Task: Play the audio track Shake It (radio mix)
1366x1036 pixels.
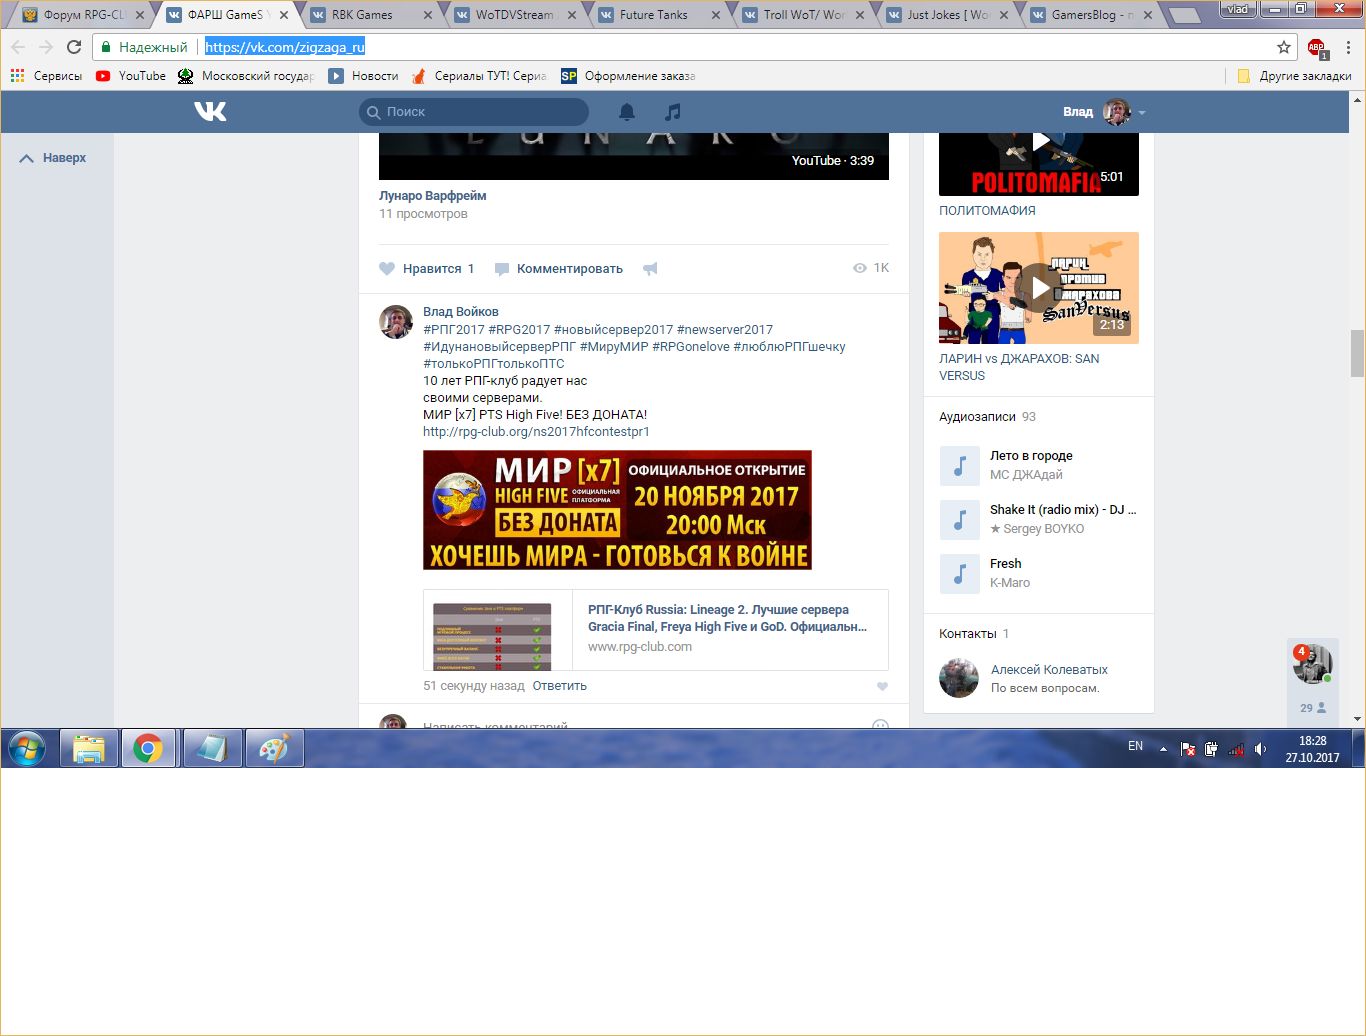Action: tap(959, 520)
